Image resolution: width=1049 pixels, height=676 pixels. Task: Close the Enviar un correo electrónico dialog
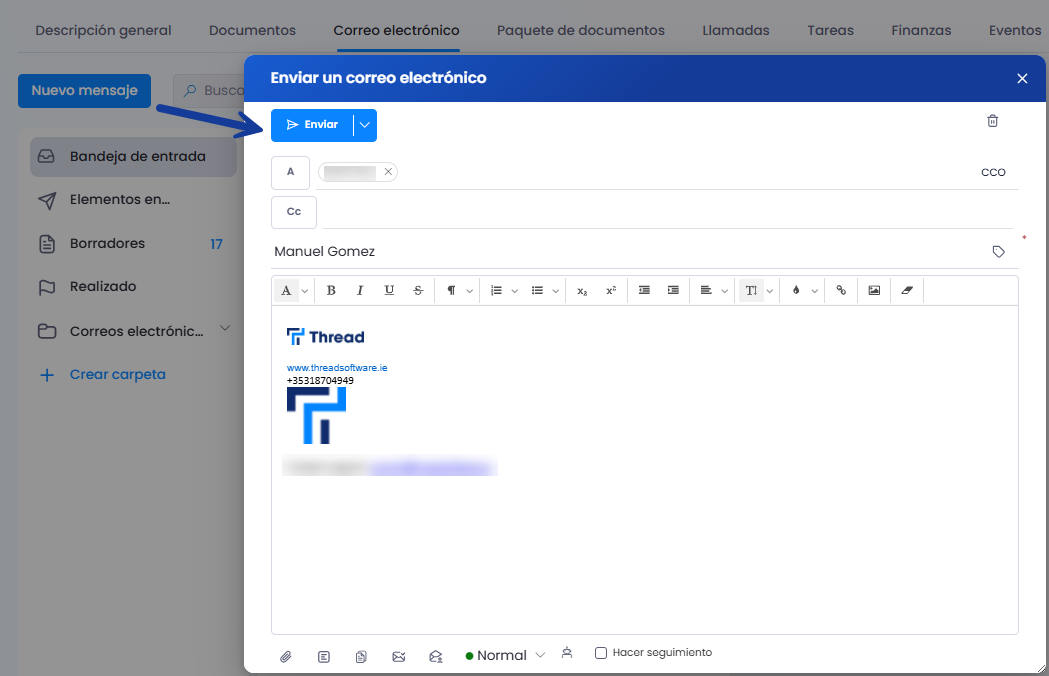tap(1022, 78)
